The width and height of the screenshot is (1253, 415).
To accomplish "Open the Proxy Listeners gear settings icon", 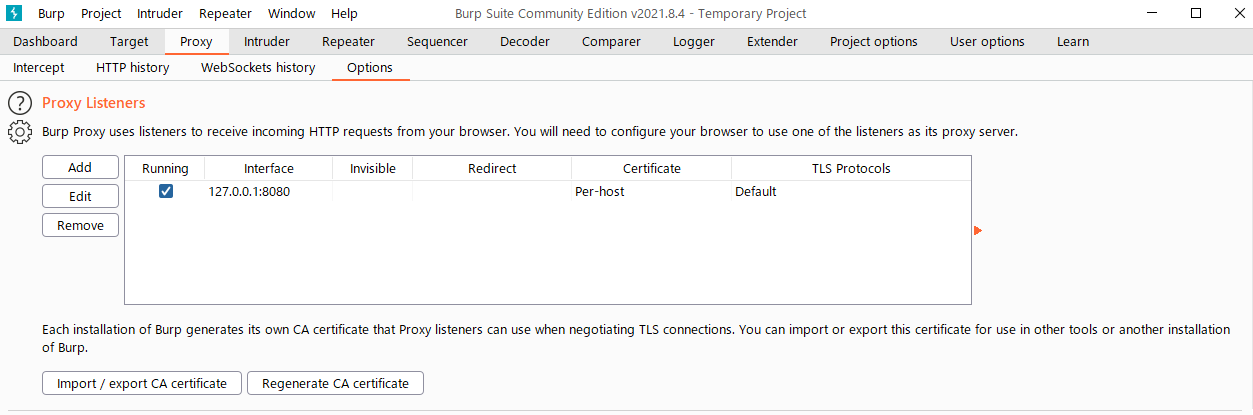I will point(20,132).
